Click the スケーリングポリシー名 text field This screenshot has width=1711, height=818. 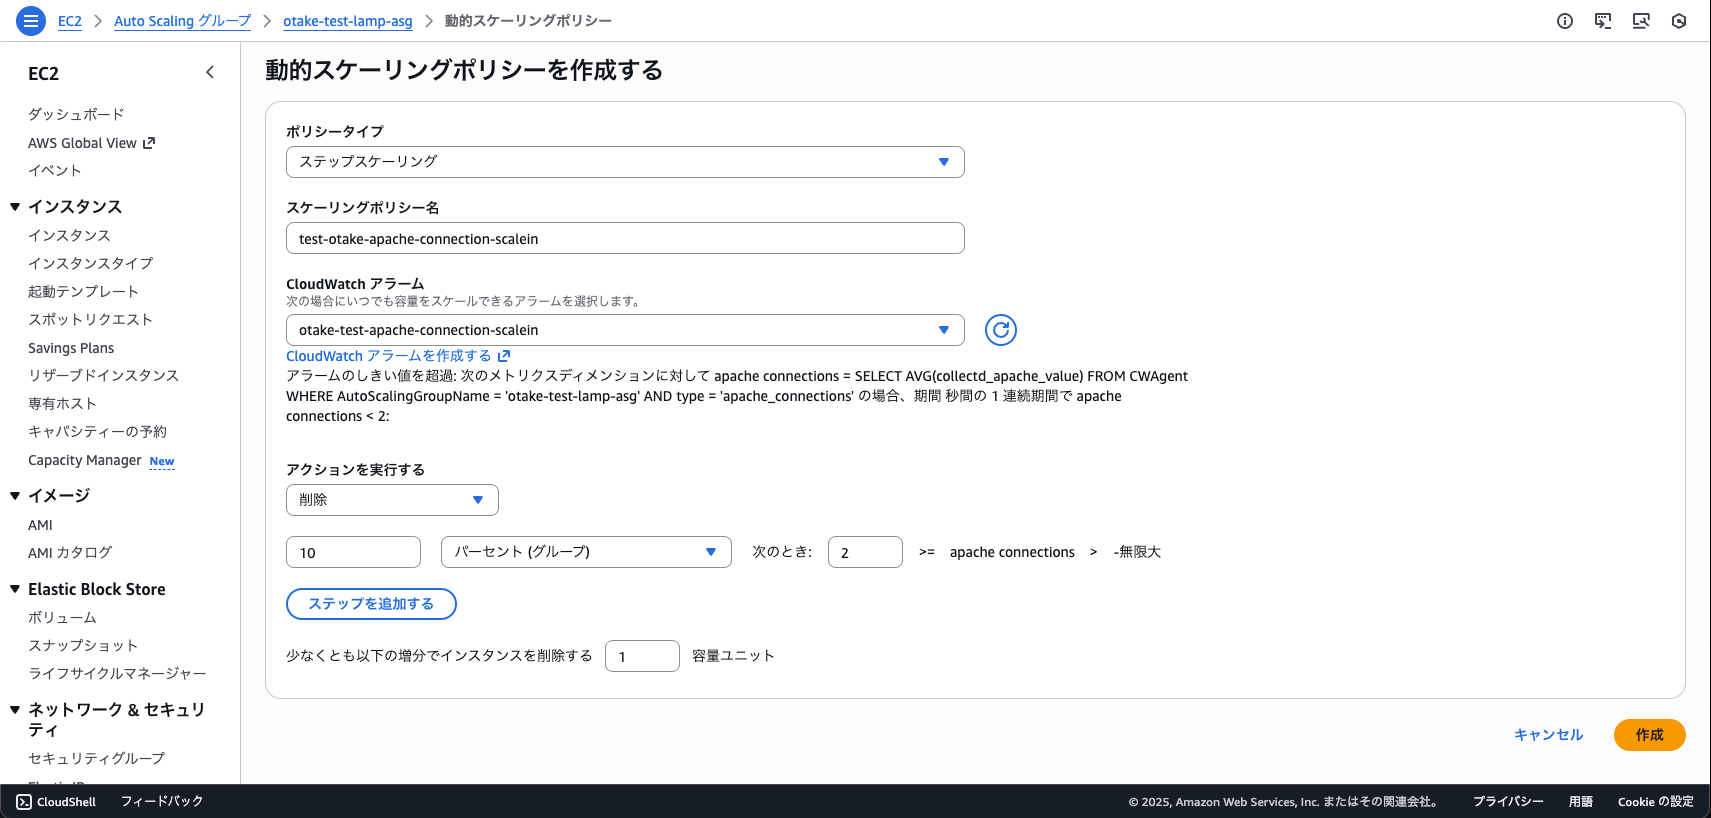(625, 239)
